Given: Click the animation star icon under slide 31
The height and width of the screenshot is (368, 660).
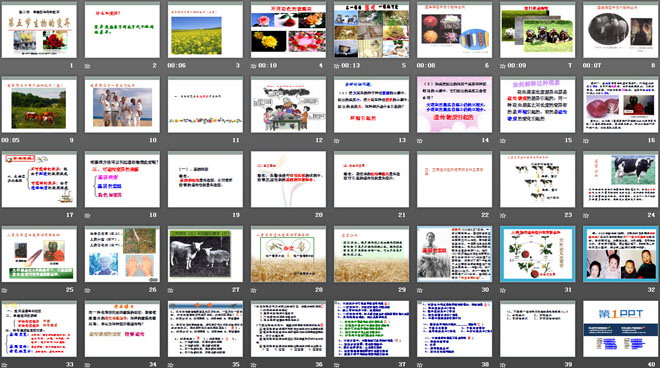Looking at the screenshot, I should coord(503,290).
